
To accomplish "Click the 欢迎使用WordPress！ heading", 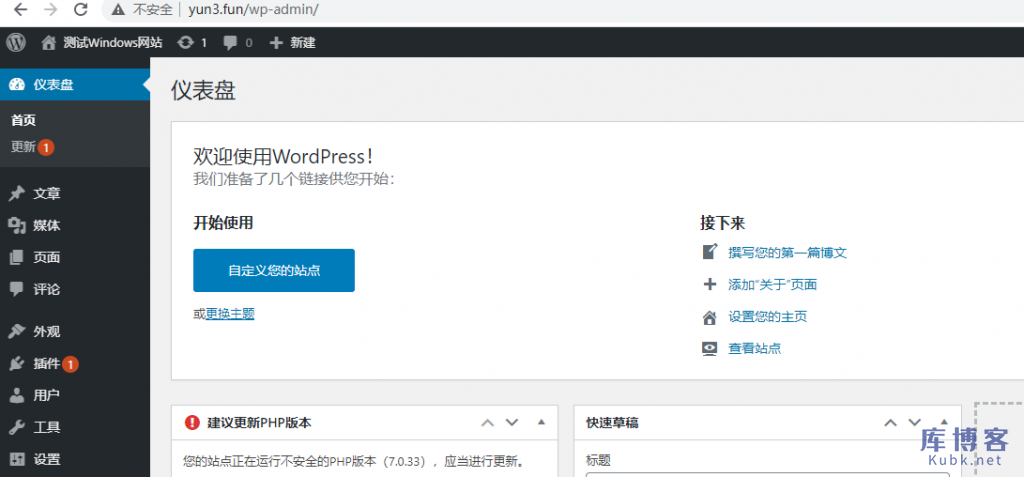I will point(284,157).
